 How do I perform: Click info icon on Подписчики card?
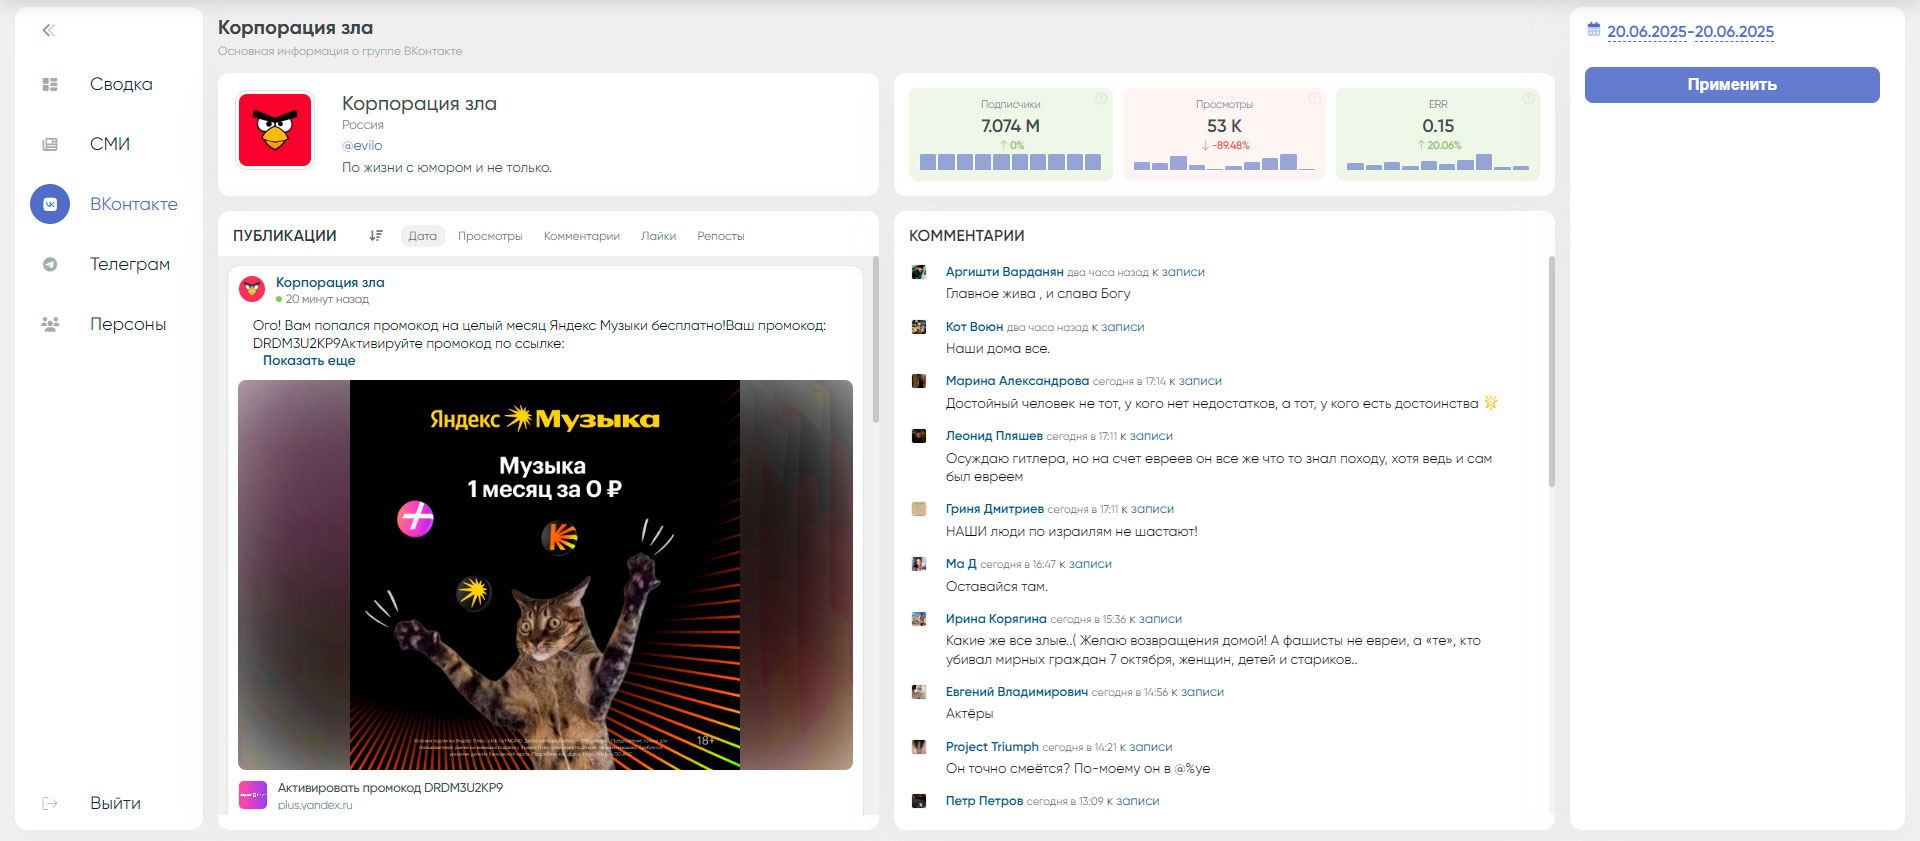point(1100,98)
